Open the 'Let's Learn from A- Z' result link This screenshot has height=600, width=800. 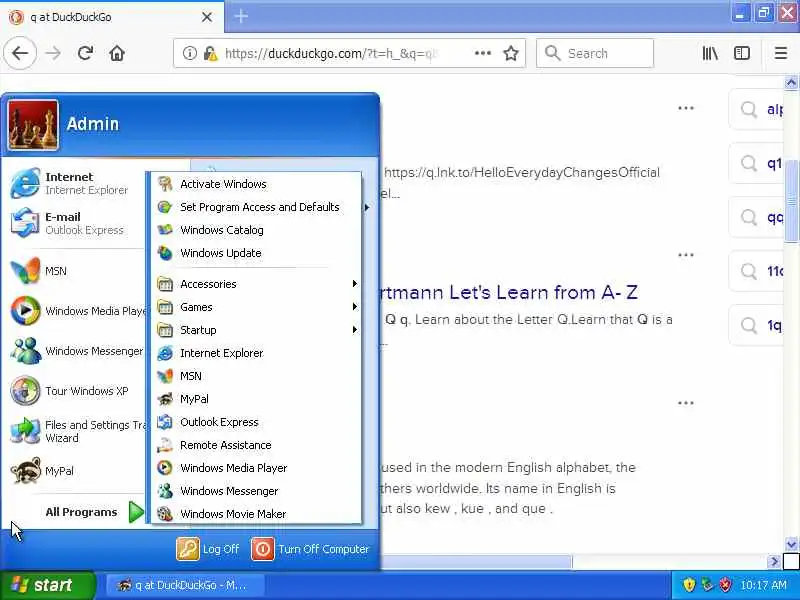(x=508, y=292)
